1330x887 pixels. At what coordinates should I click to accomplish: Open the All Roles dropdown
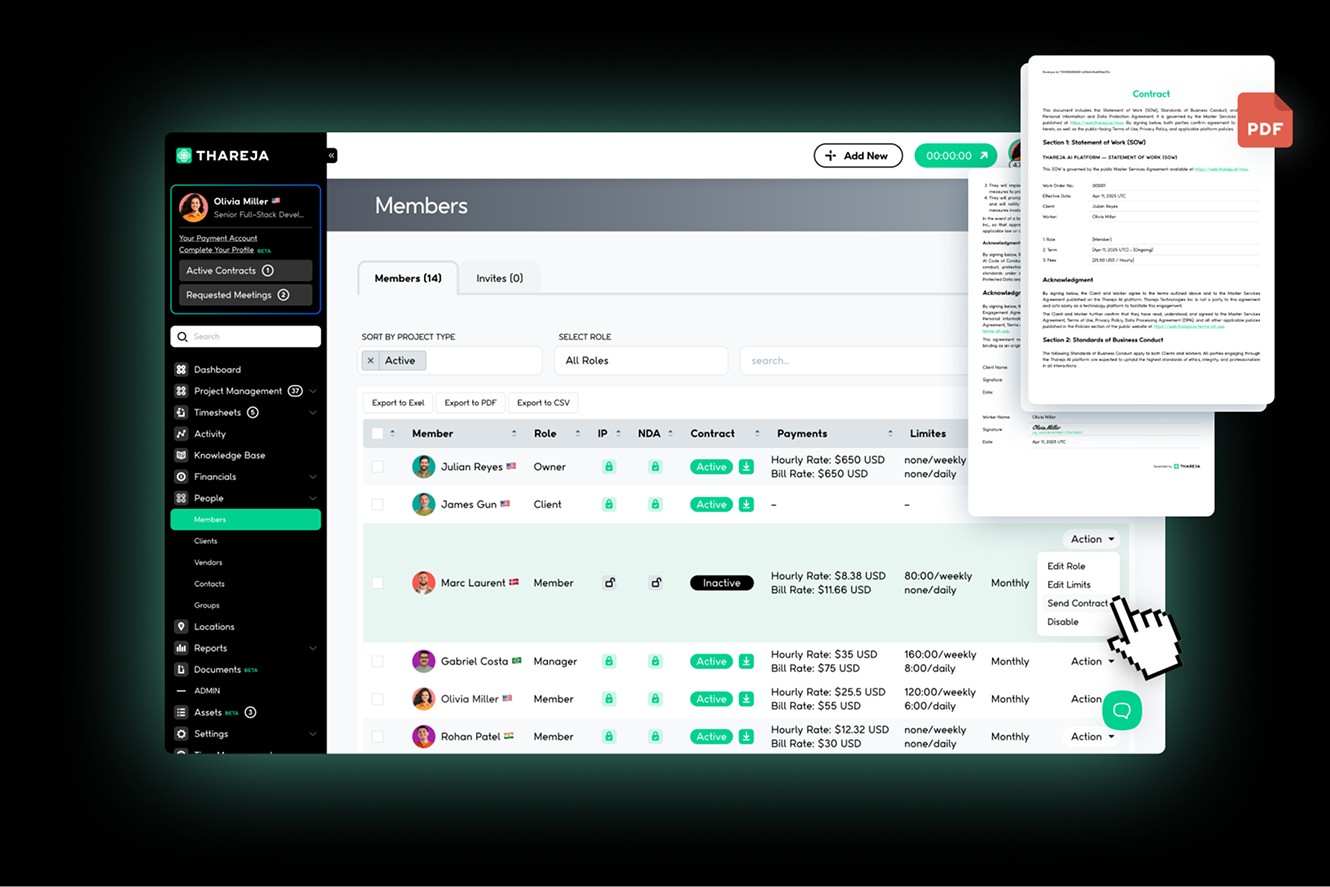point(641,361)
